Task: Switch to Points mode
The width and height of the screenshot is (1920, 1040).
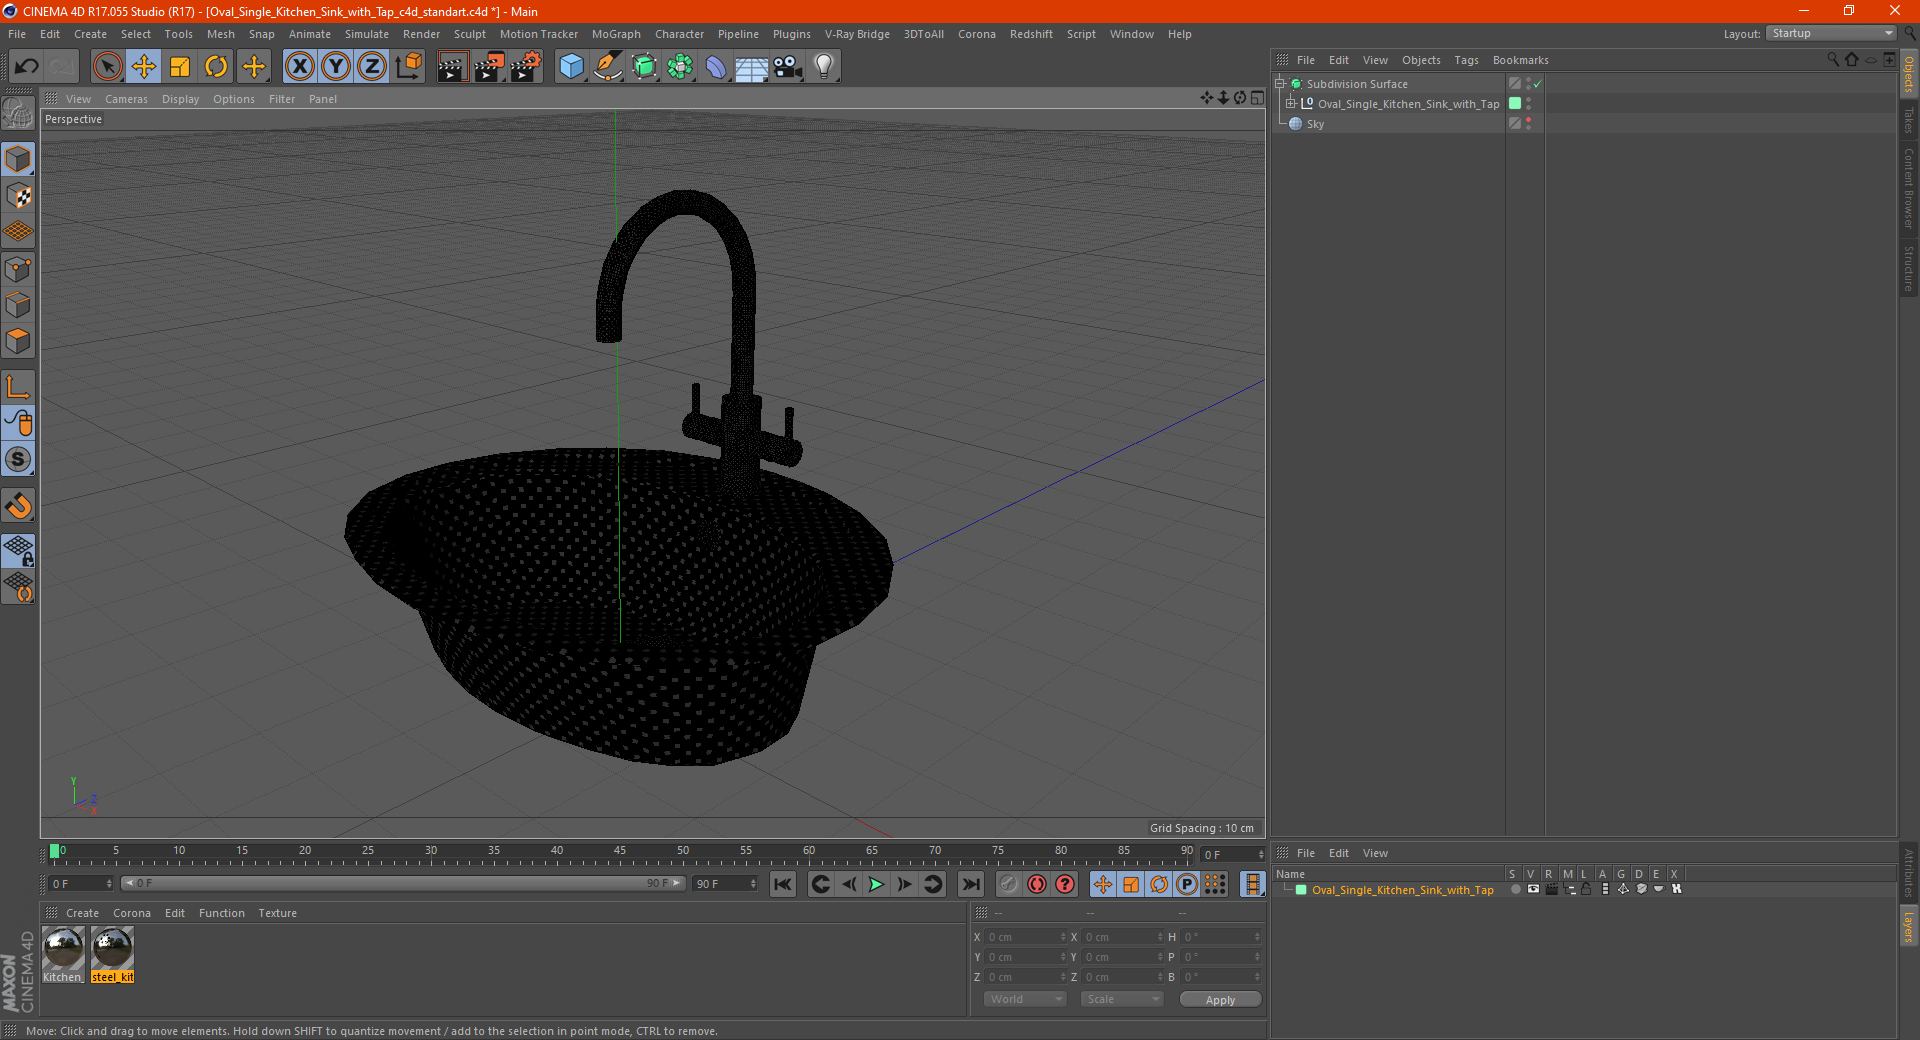Action: 18,268
